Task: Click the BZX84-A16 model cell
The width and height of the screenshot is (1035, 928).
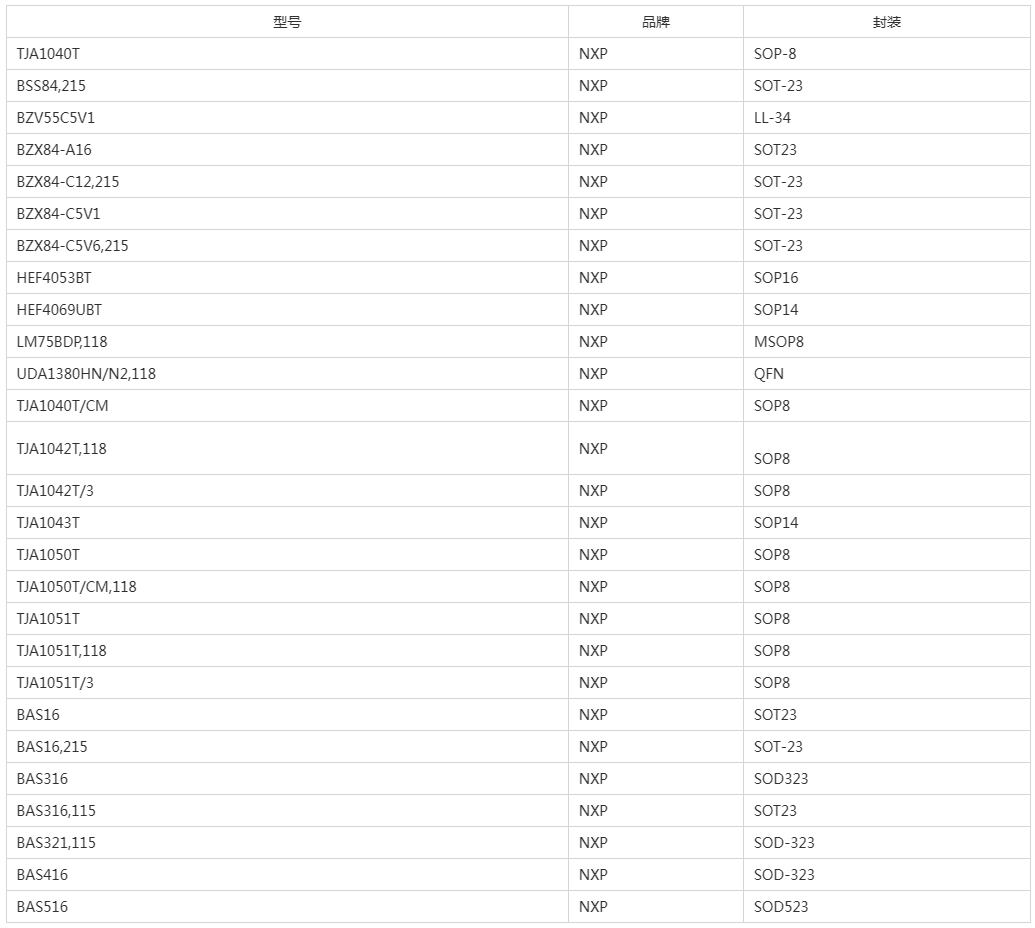Action: click(x=287, y=150)
